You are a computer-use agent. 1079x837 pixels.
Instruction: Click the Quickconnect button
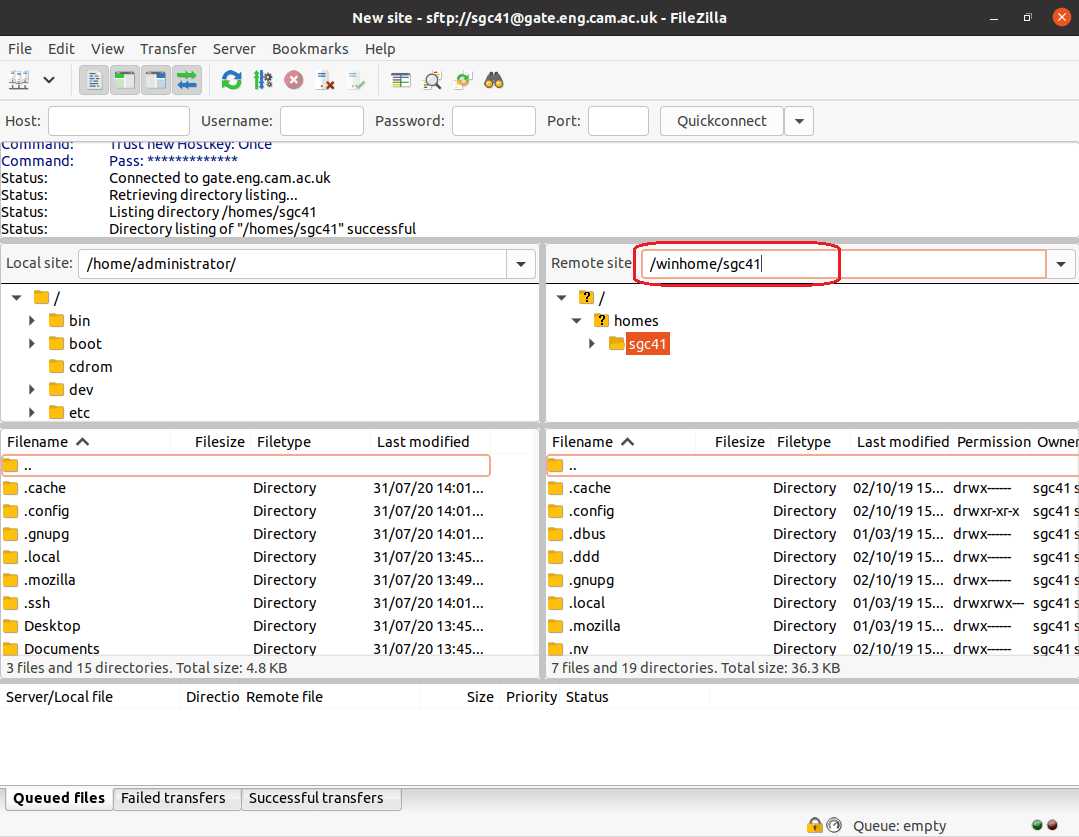(x=721, y=121)
